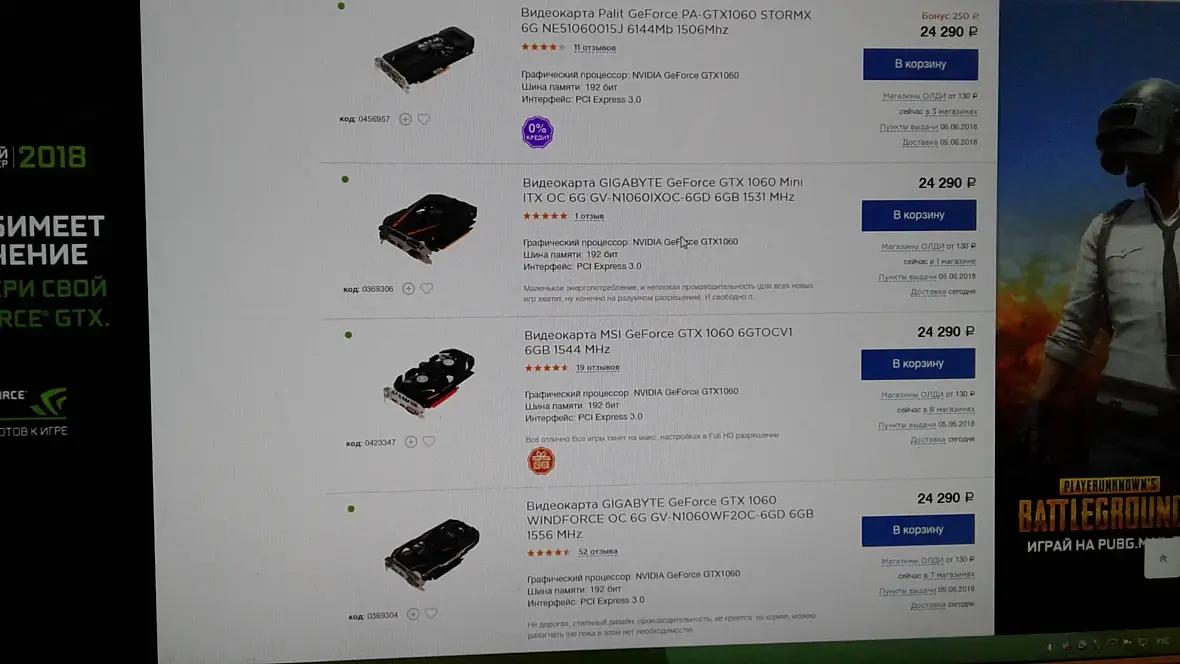Add GIGABYTE WINDFORCE OC card to cart
The height and width of the screenshot is (664, 1180).
tap(918, 530)
